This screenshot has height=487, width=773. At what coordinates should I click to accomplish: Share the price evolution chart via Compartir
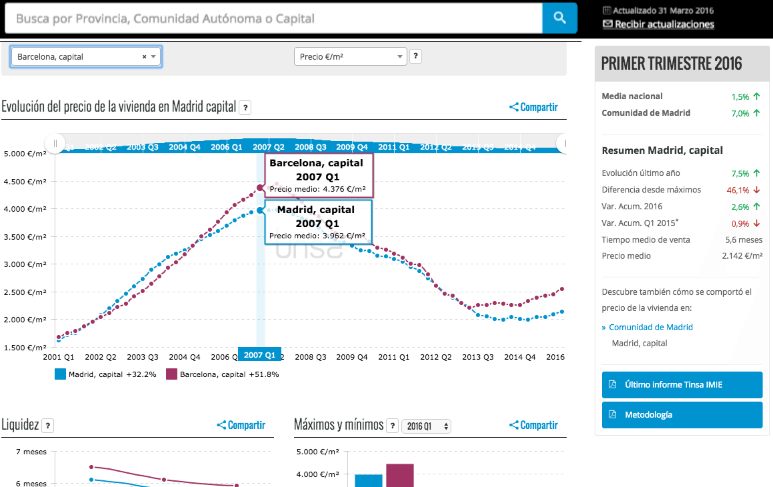click(533, 107)
